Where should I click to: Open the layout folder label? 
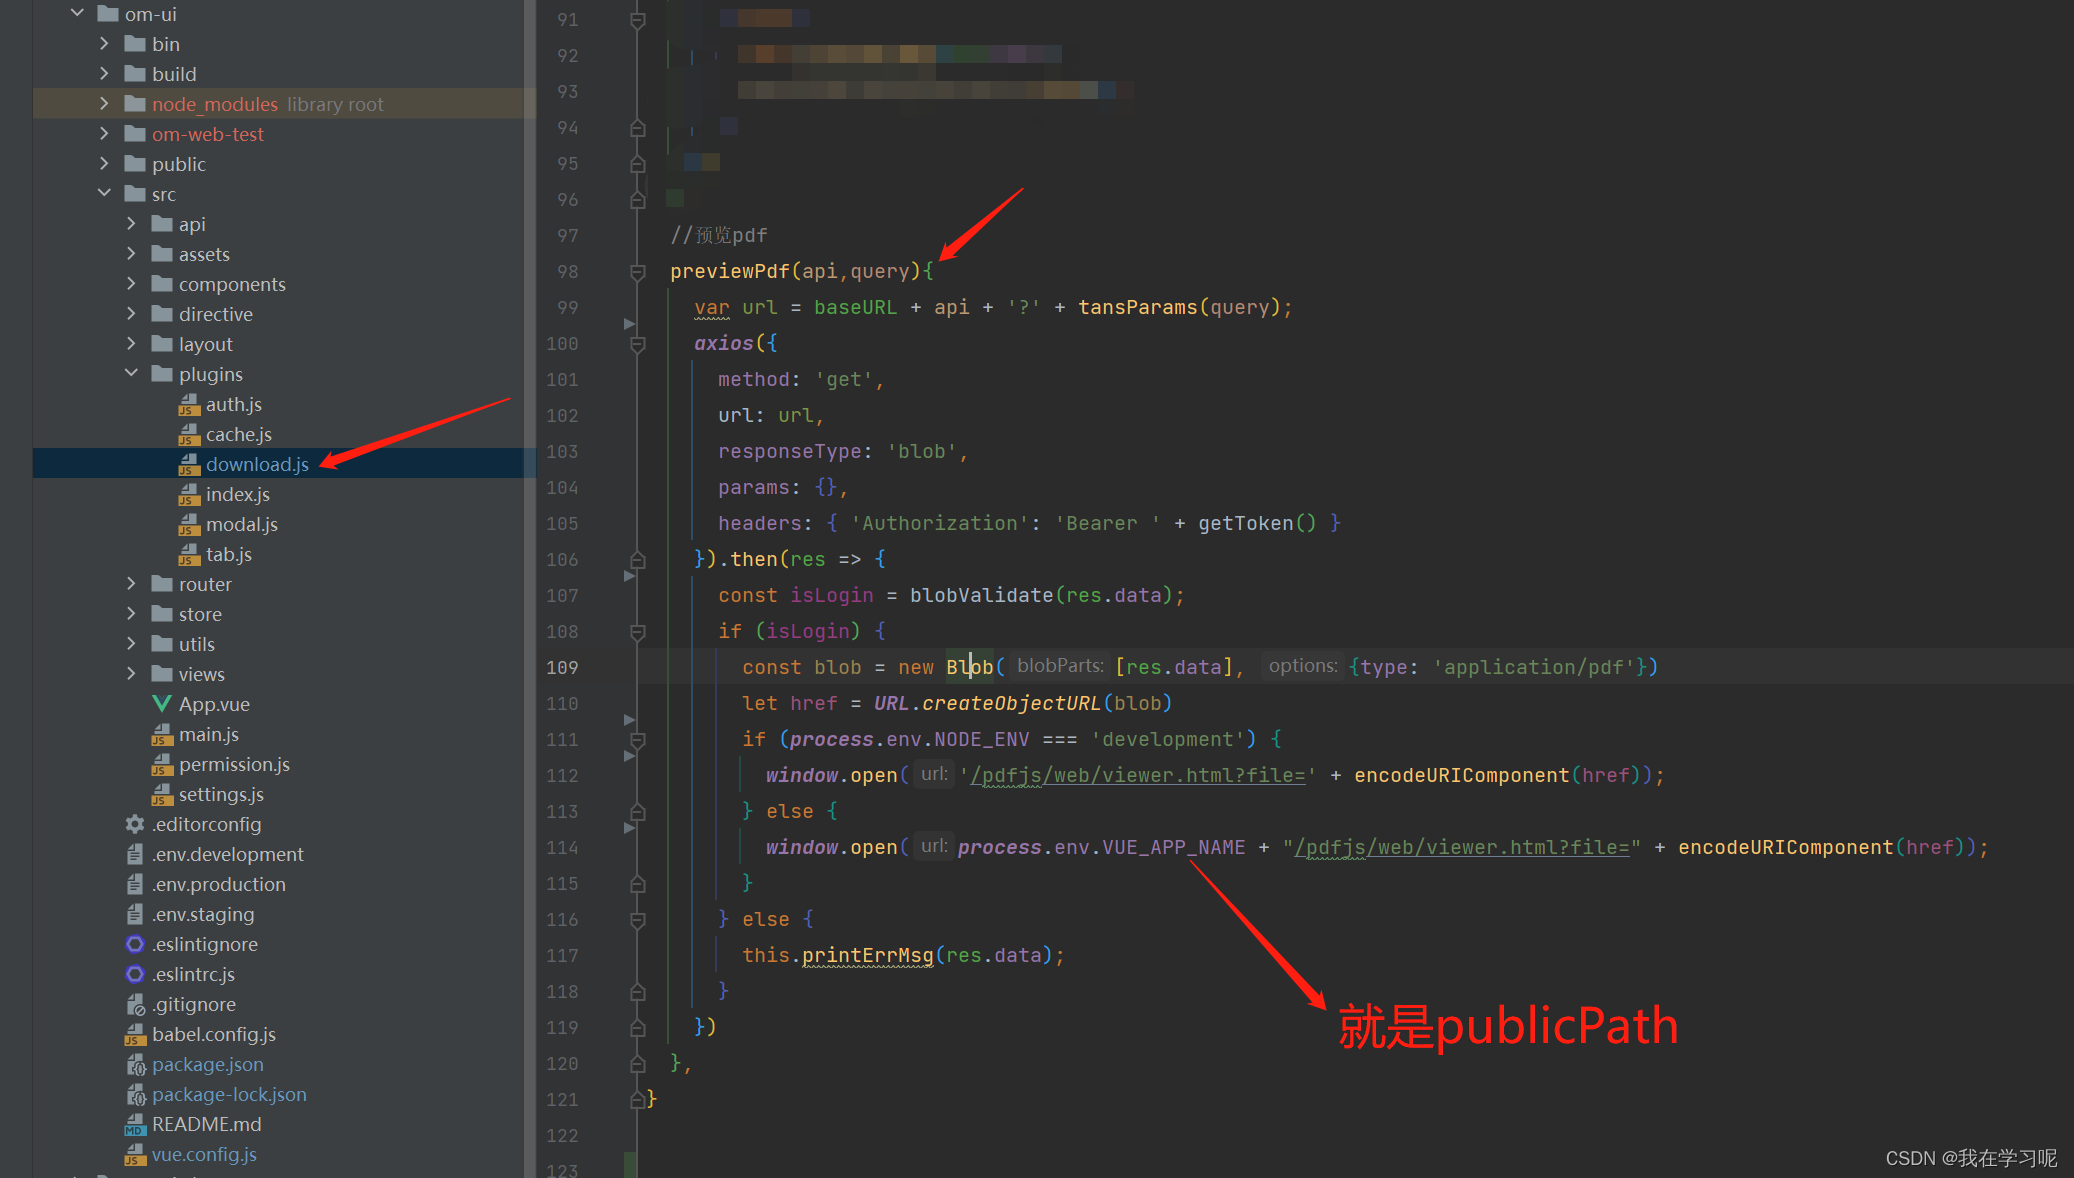coord(205,344)
